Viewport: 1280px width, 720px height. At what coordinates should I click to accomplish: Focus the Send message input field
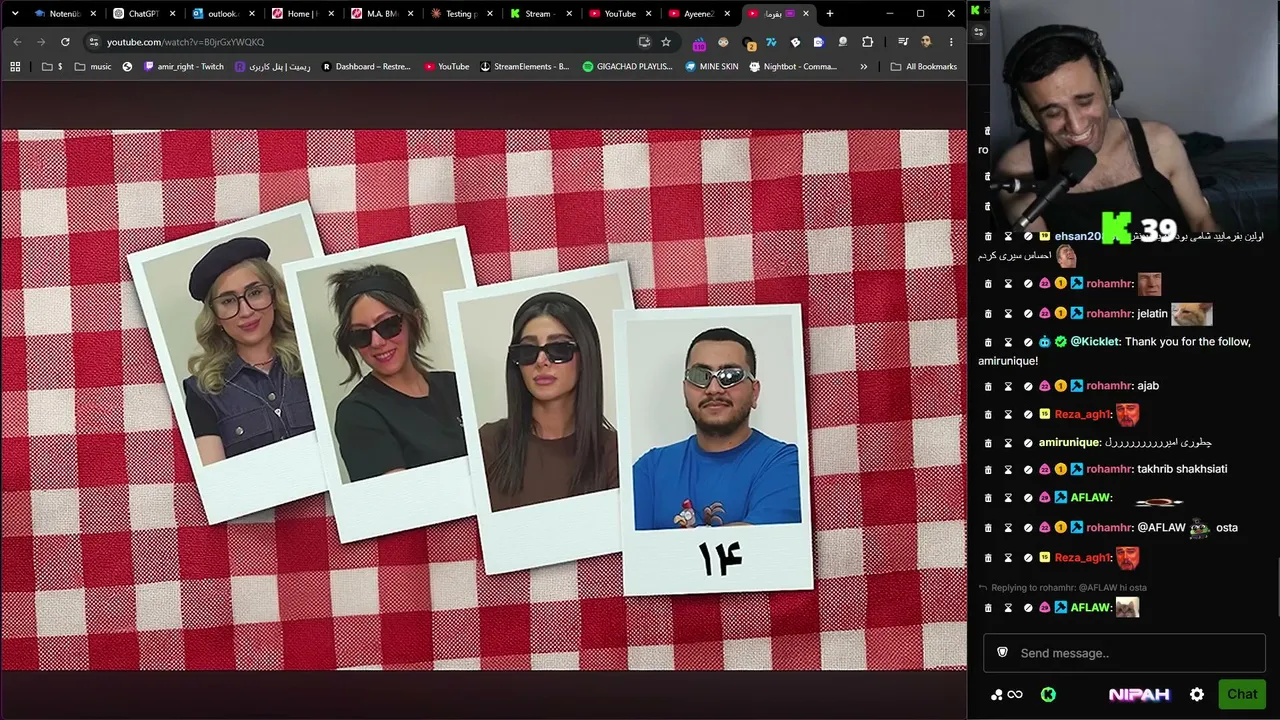click(1124, 653)
